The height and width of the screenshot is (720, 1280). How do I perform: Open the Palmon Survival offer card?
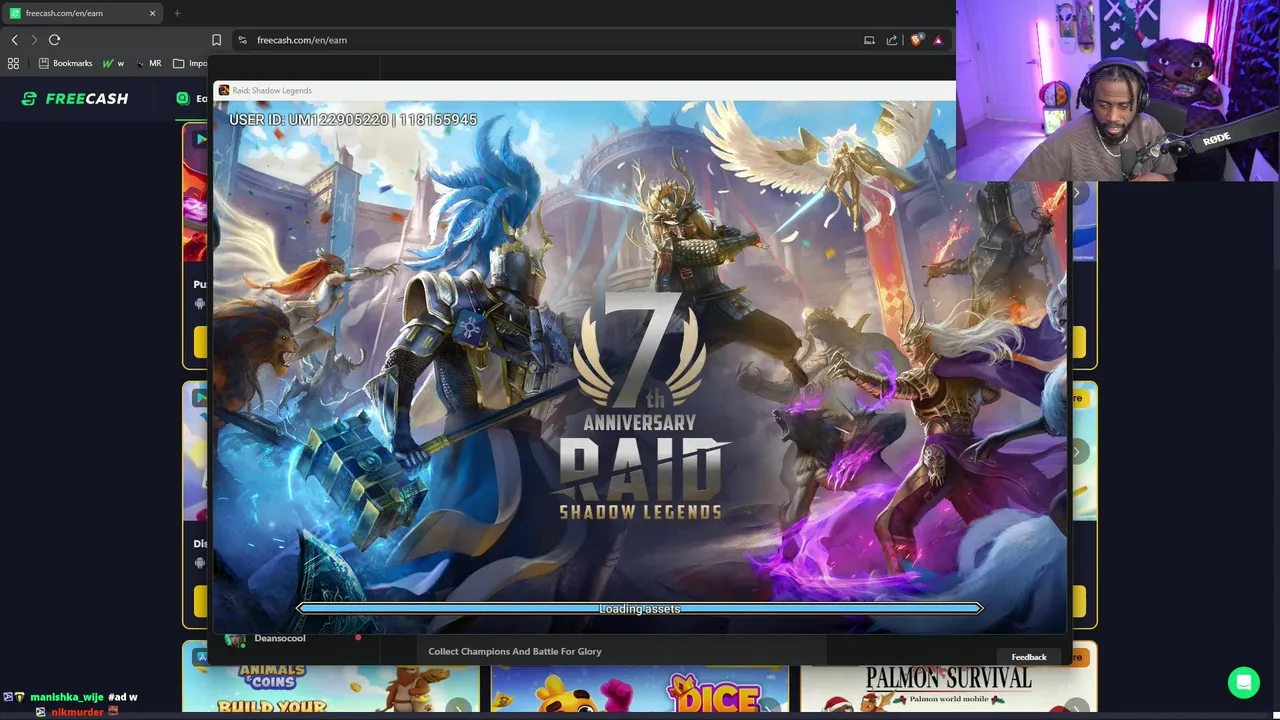(948, 690)
